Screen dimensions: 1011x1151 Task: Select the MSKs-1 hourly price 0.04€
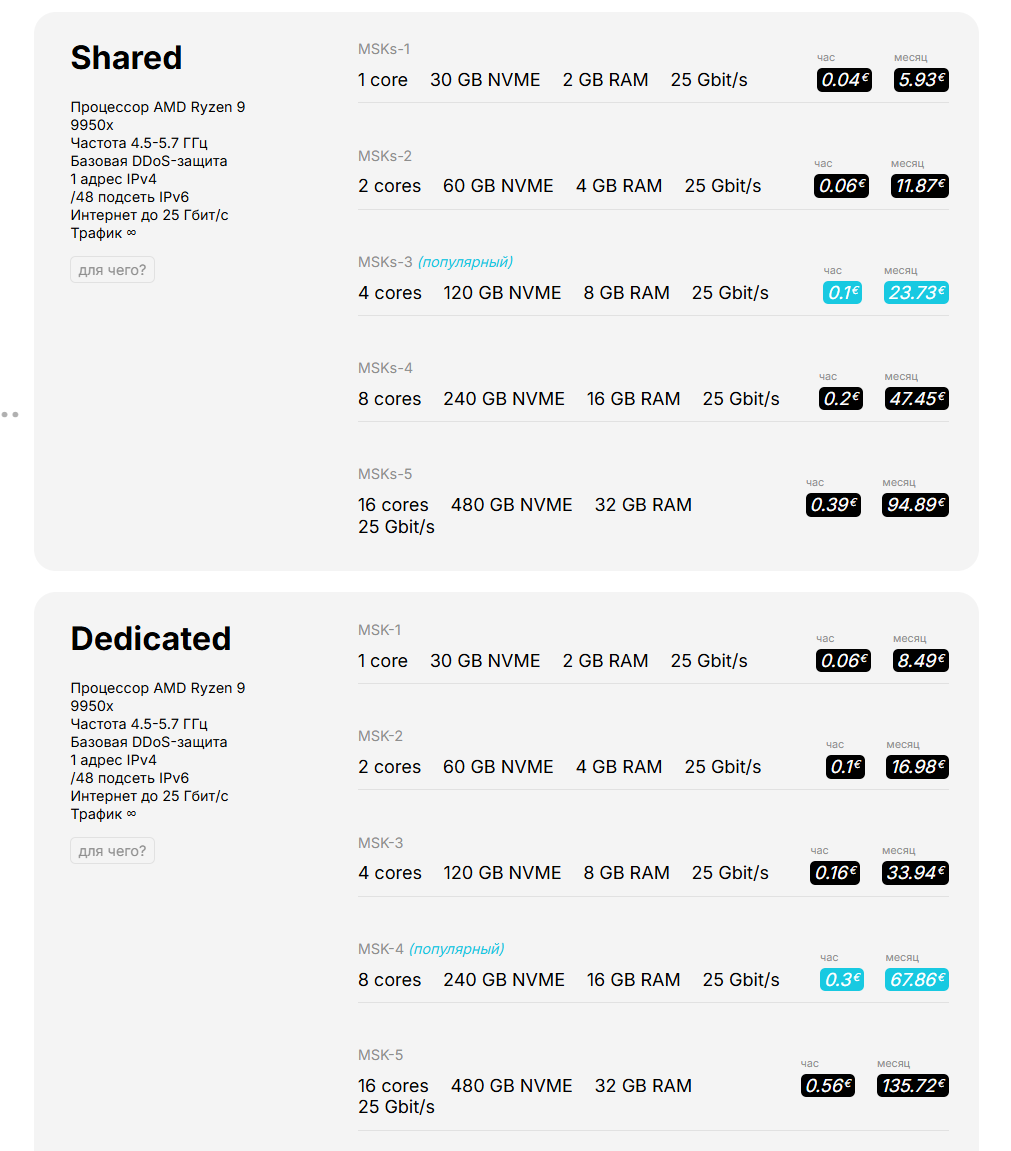coord(844,80)
